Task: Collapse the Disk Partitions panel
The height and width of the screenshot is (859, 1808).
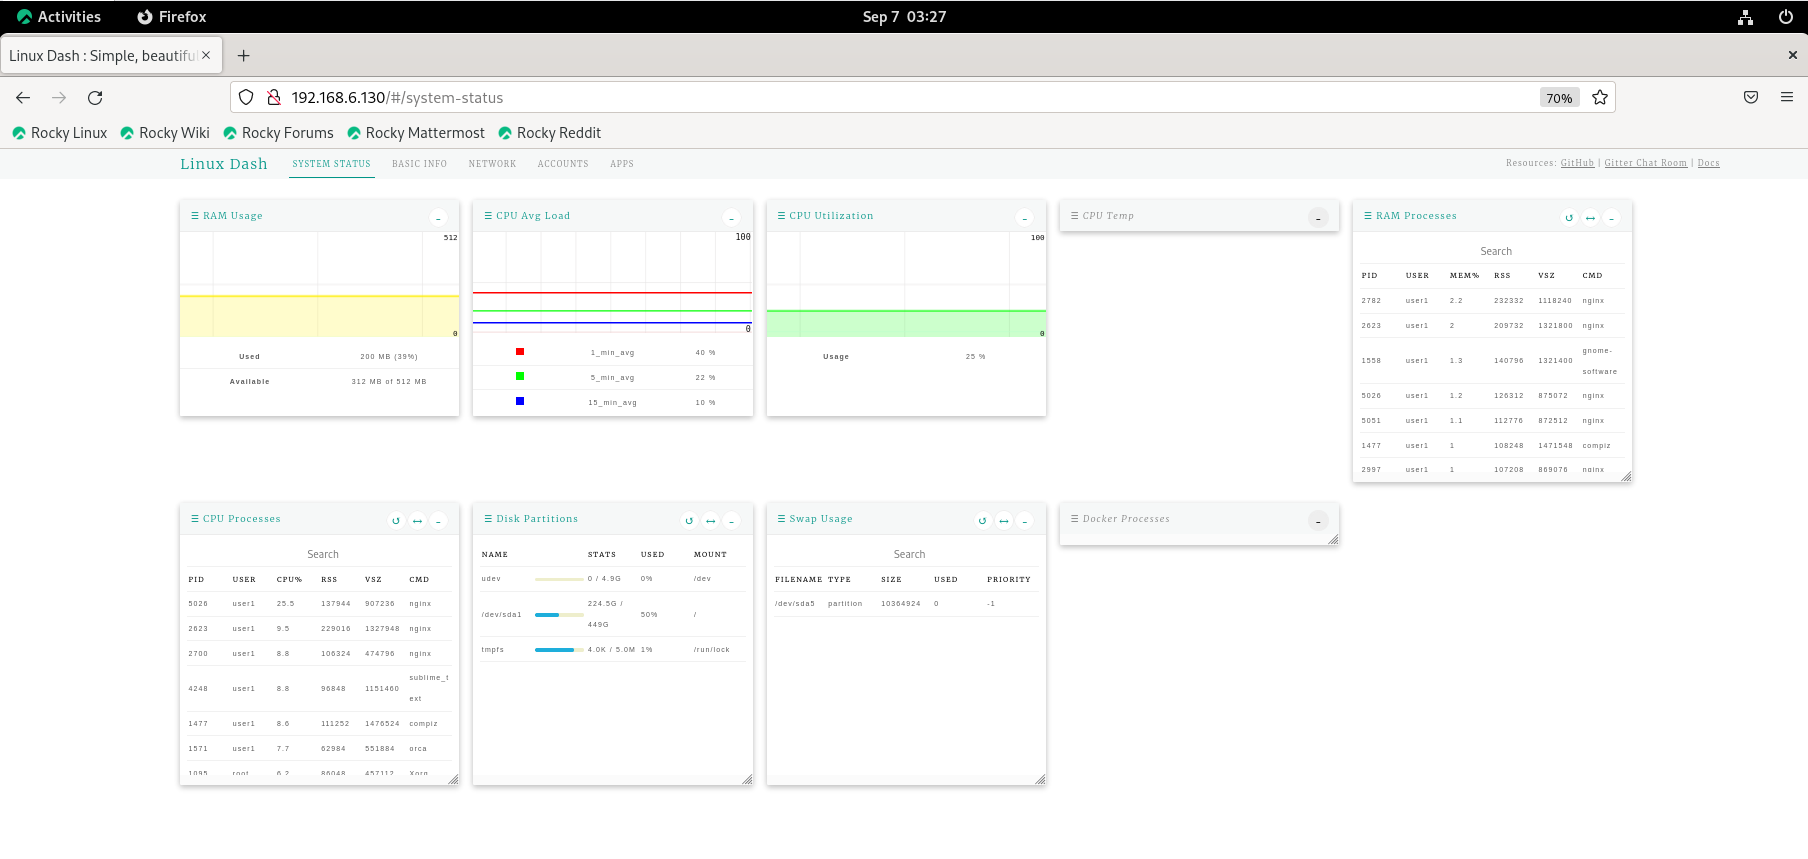Action: coord(731,520)
